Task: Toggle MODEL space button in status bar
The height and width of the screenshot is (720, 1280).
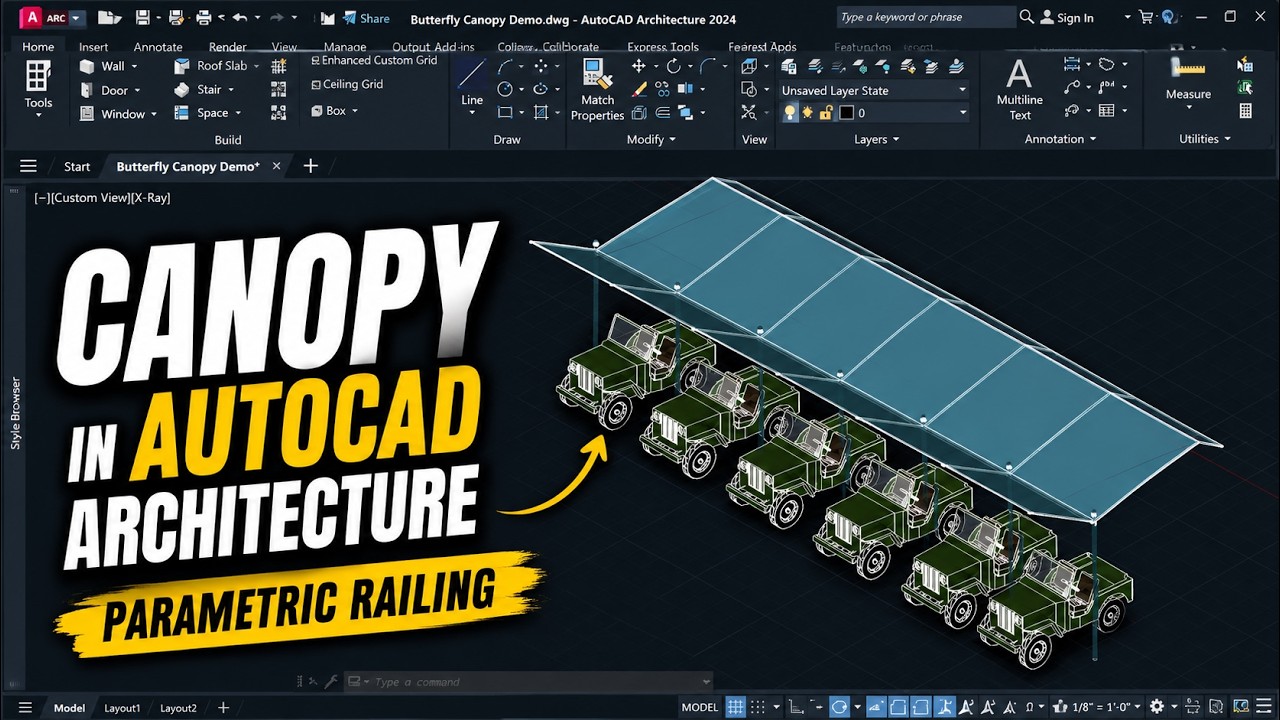Action: click(699, 707)
